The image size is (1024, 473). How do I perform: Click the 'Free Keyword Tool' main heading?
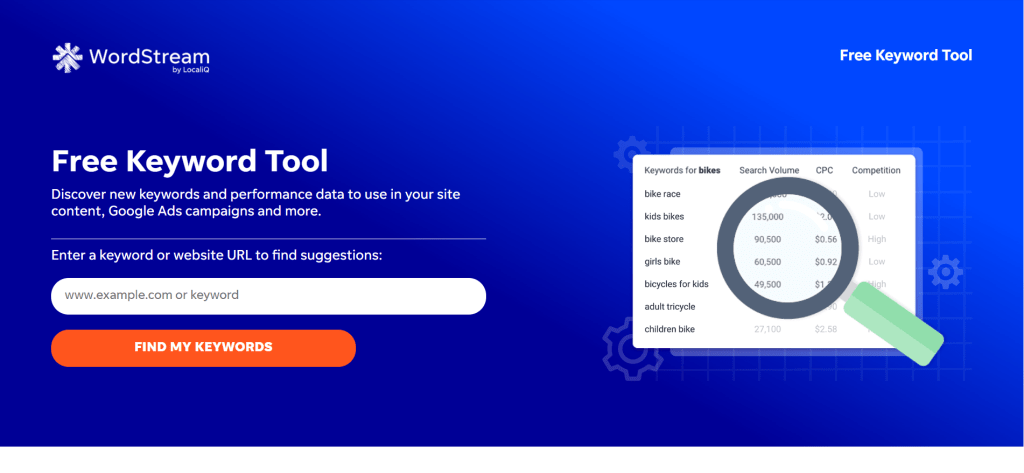(x=189, y=162)
